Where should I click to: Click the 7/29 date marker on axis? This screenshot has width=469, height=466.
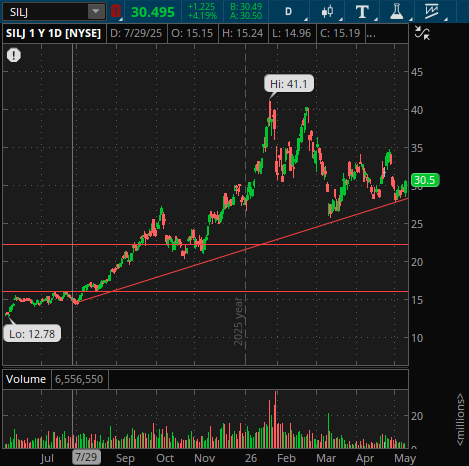(x=86, y=457)
